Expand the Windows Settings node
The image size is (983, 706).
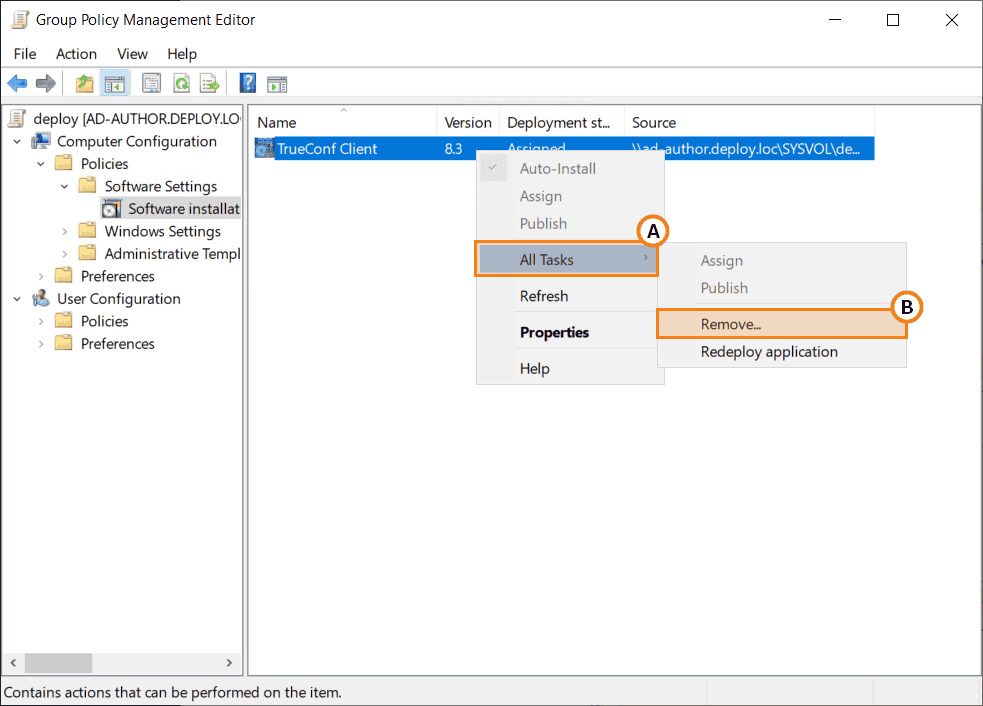[65, 231]
